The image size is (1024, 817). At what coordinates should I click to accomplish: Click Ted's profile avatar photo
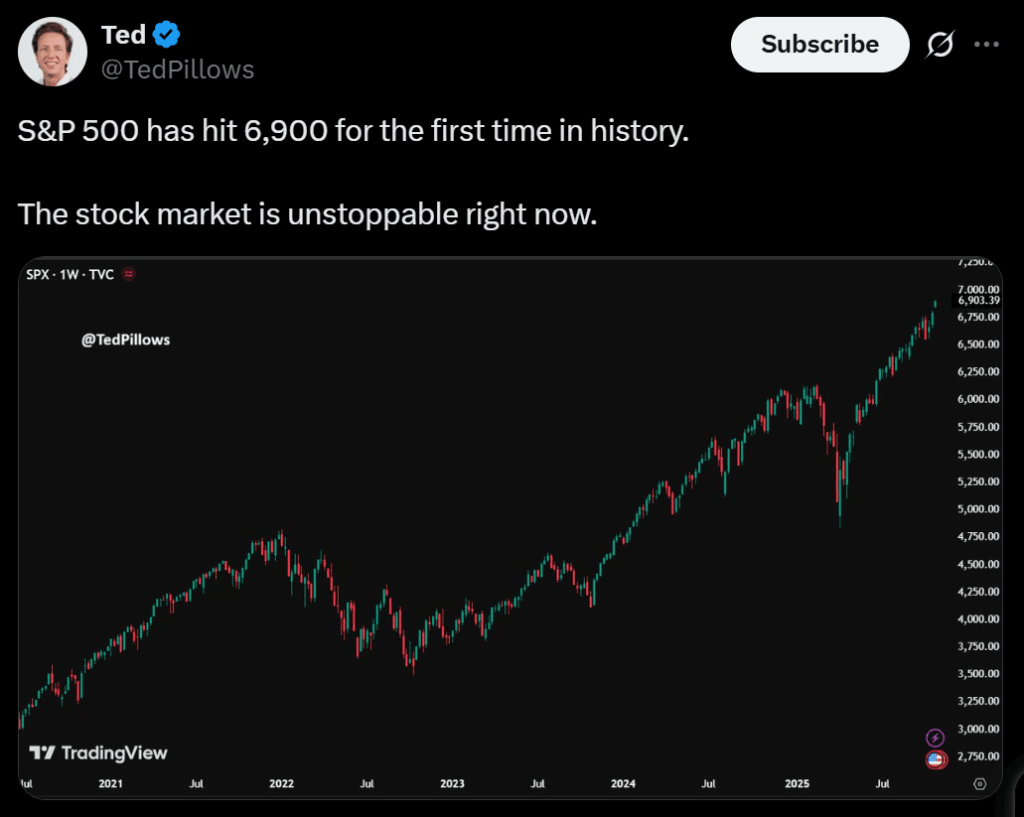coord(51,52)
